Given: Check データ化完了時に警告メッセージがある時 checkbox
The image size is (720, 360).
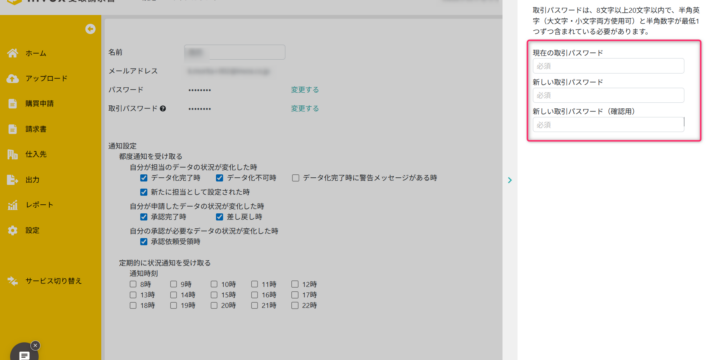Looking at the screenshot, I should pos(296,178).
